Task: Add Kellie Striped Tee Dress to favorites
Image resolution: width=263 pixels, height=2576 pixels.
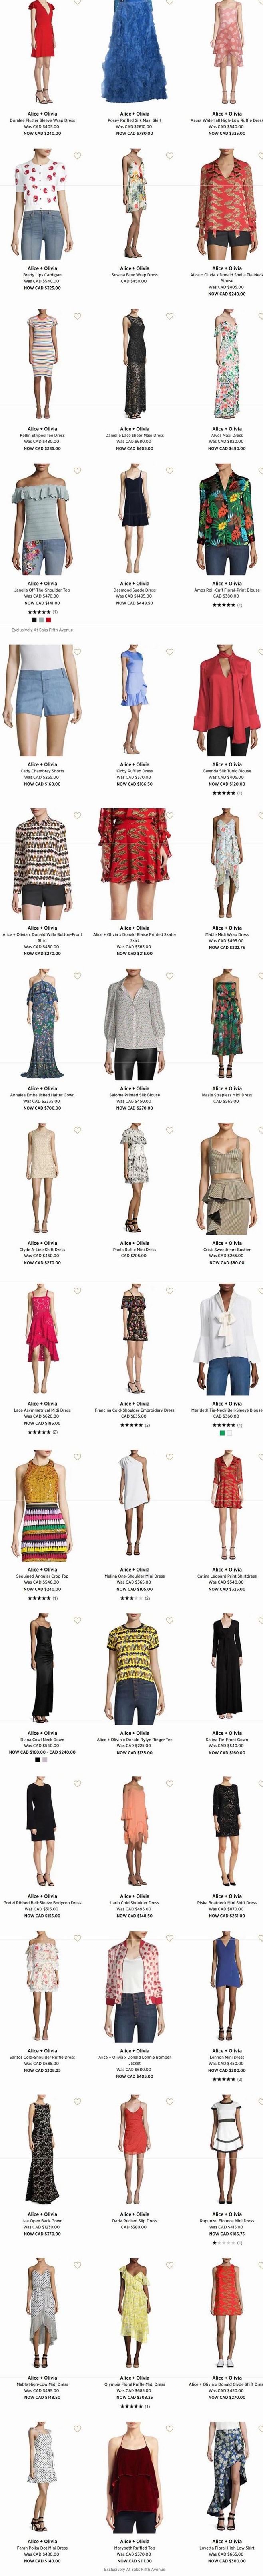Action: 77,316
